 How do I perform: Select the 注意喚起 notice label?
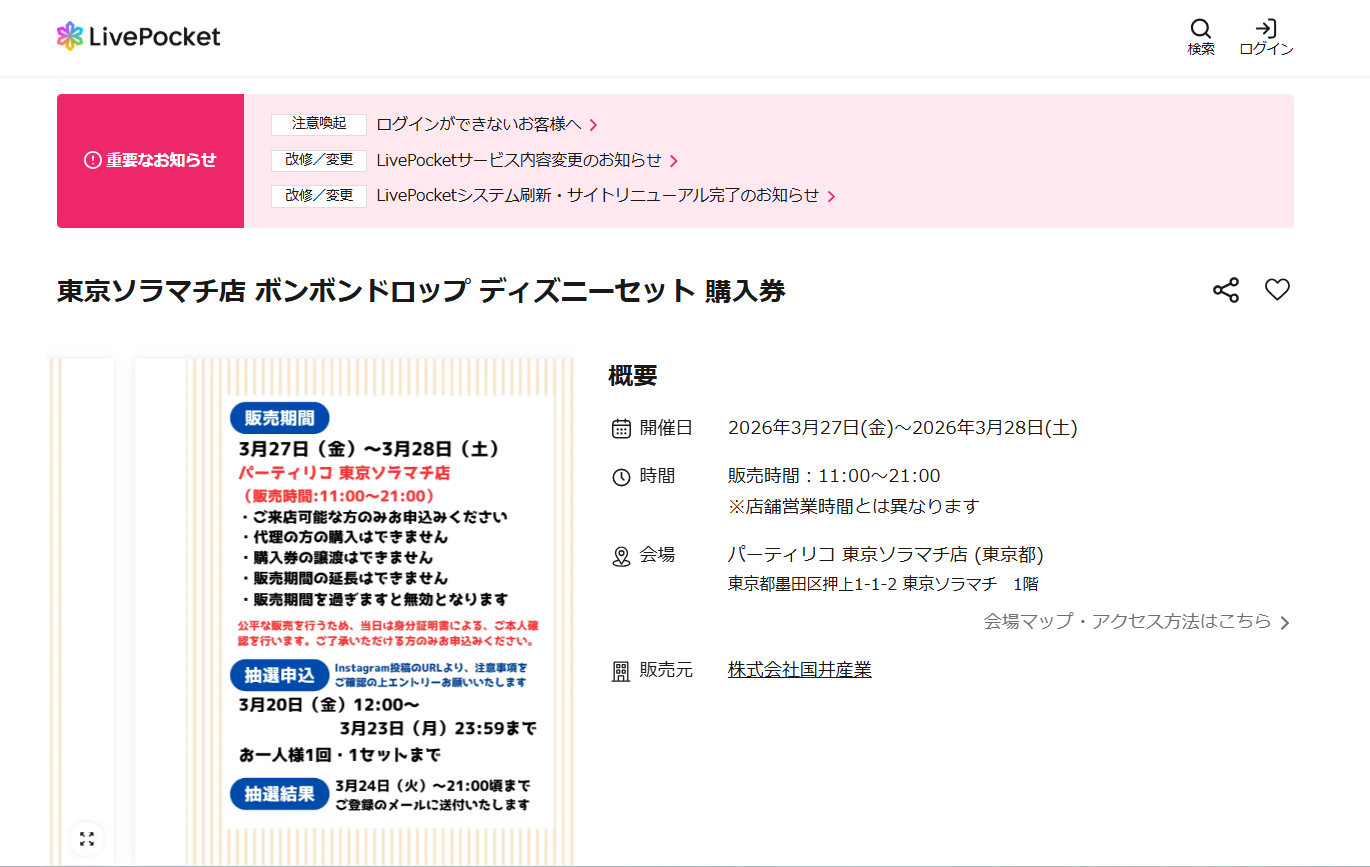[318, 125]
